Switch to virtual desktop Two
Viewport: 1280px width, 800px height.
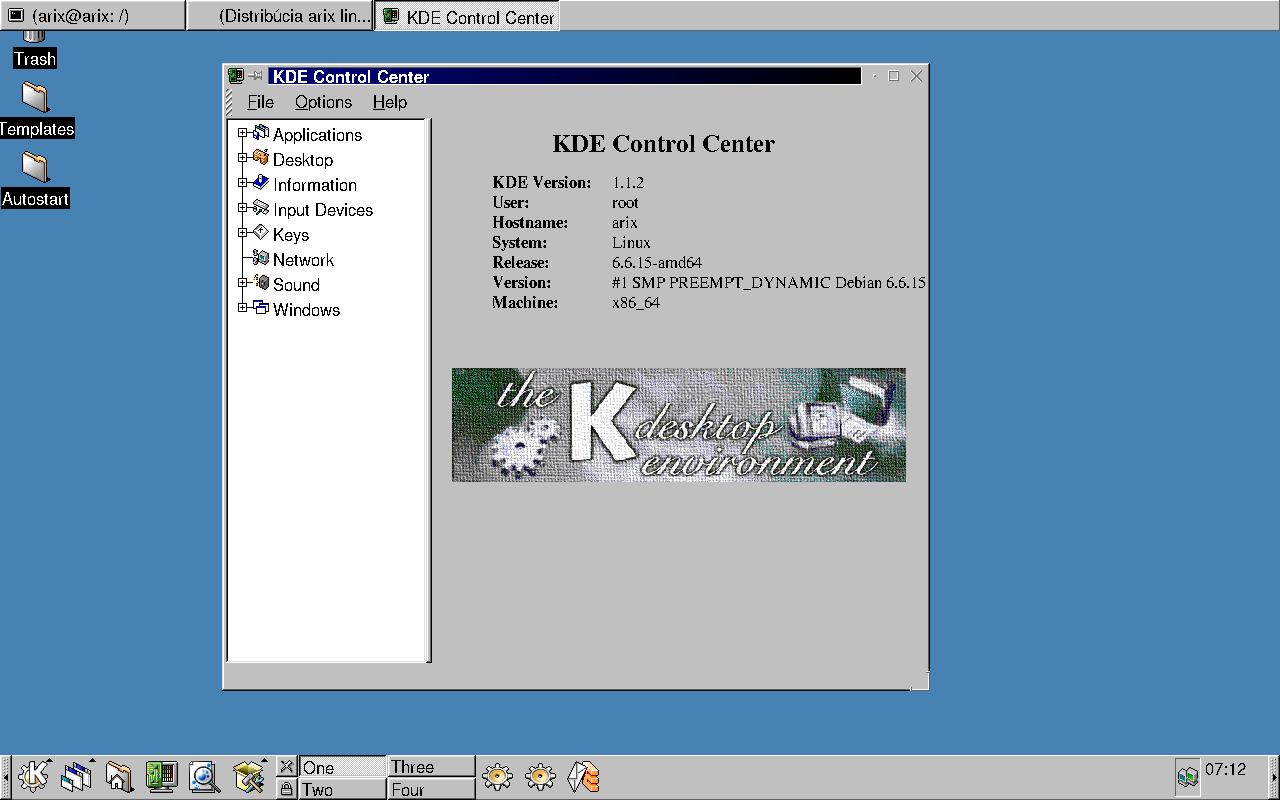(342, 789)
